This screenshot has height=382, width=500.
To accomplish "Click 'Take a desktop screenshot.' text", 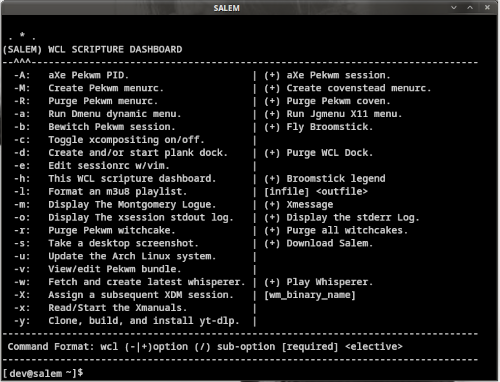I will coord(123,243).
